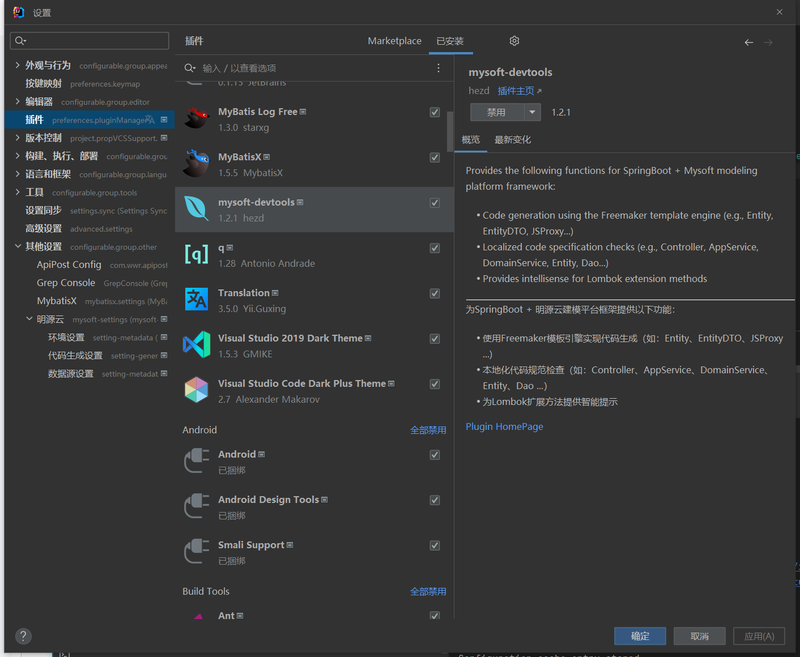The height and width of the screenshot is (657, 800).
Task: Click the 确定 button
Action: pos(640,636)
